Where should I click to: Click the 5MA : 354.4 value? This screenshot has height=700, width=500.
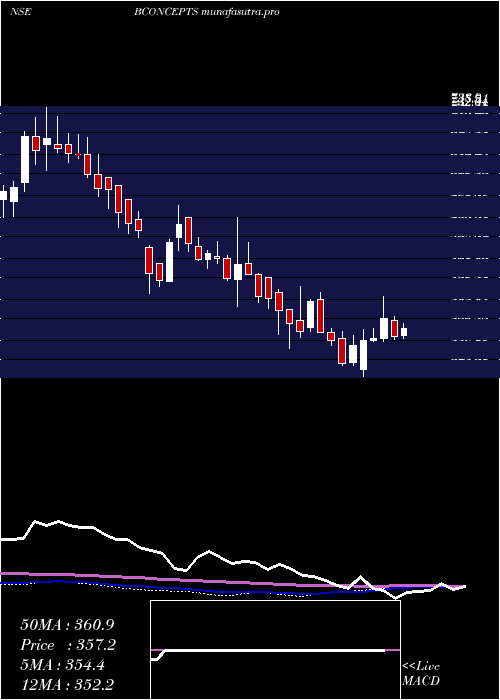tap(62, 665)
